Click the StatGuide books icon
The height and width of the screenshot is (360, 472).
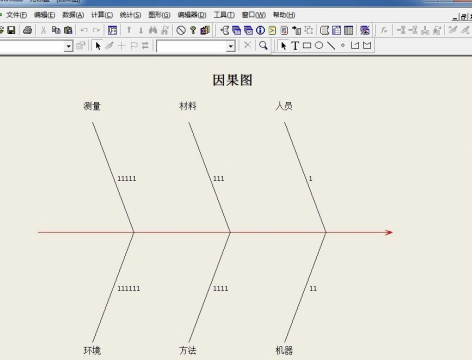point(205,30)
